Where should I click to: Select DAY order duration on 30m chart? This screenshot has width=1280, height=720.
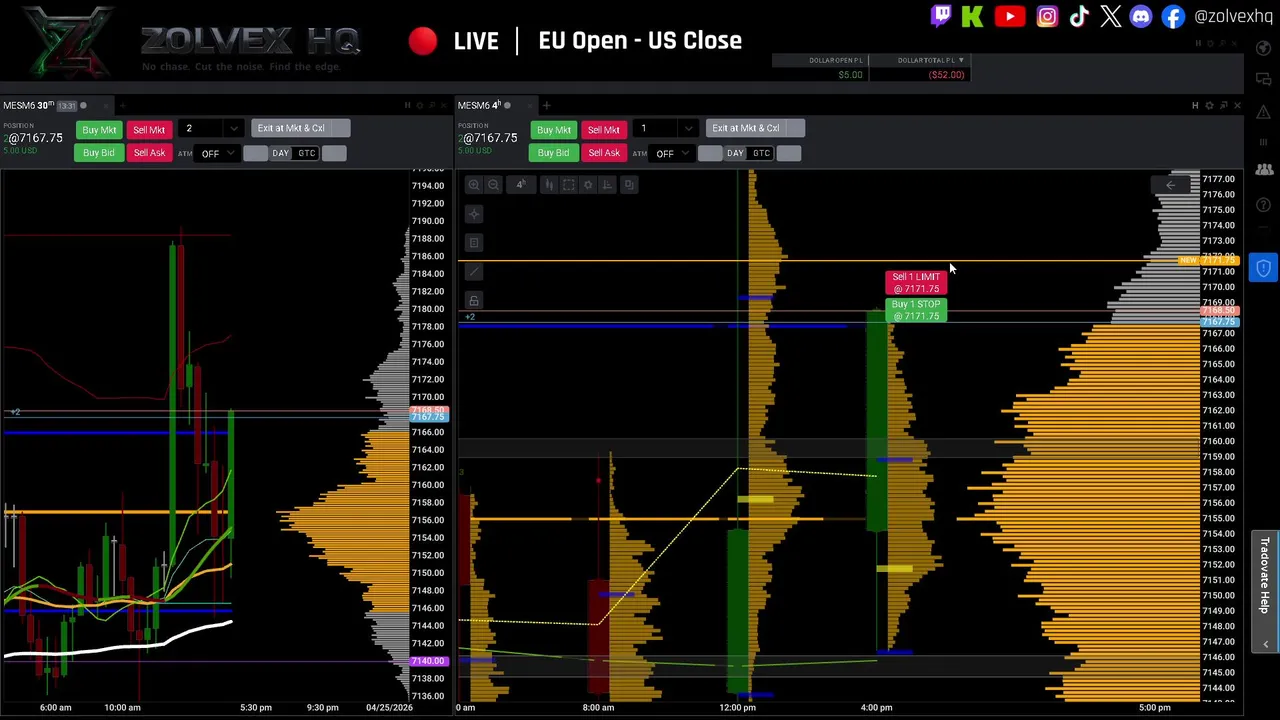(280, 153)
